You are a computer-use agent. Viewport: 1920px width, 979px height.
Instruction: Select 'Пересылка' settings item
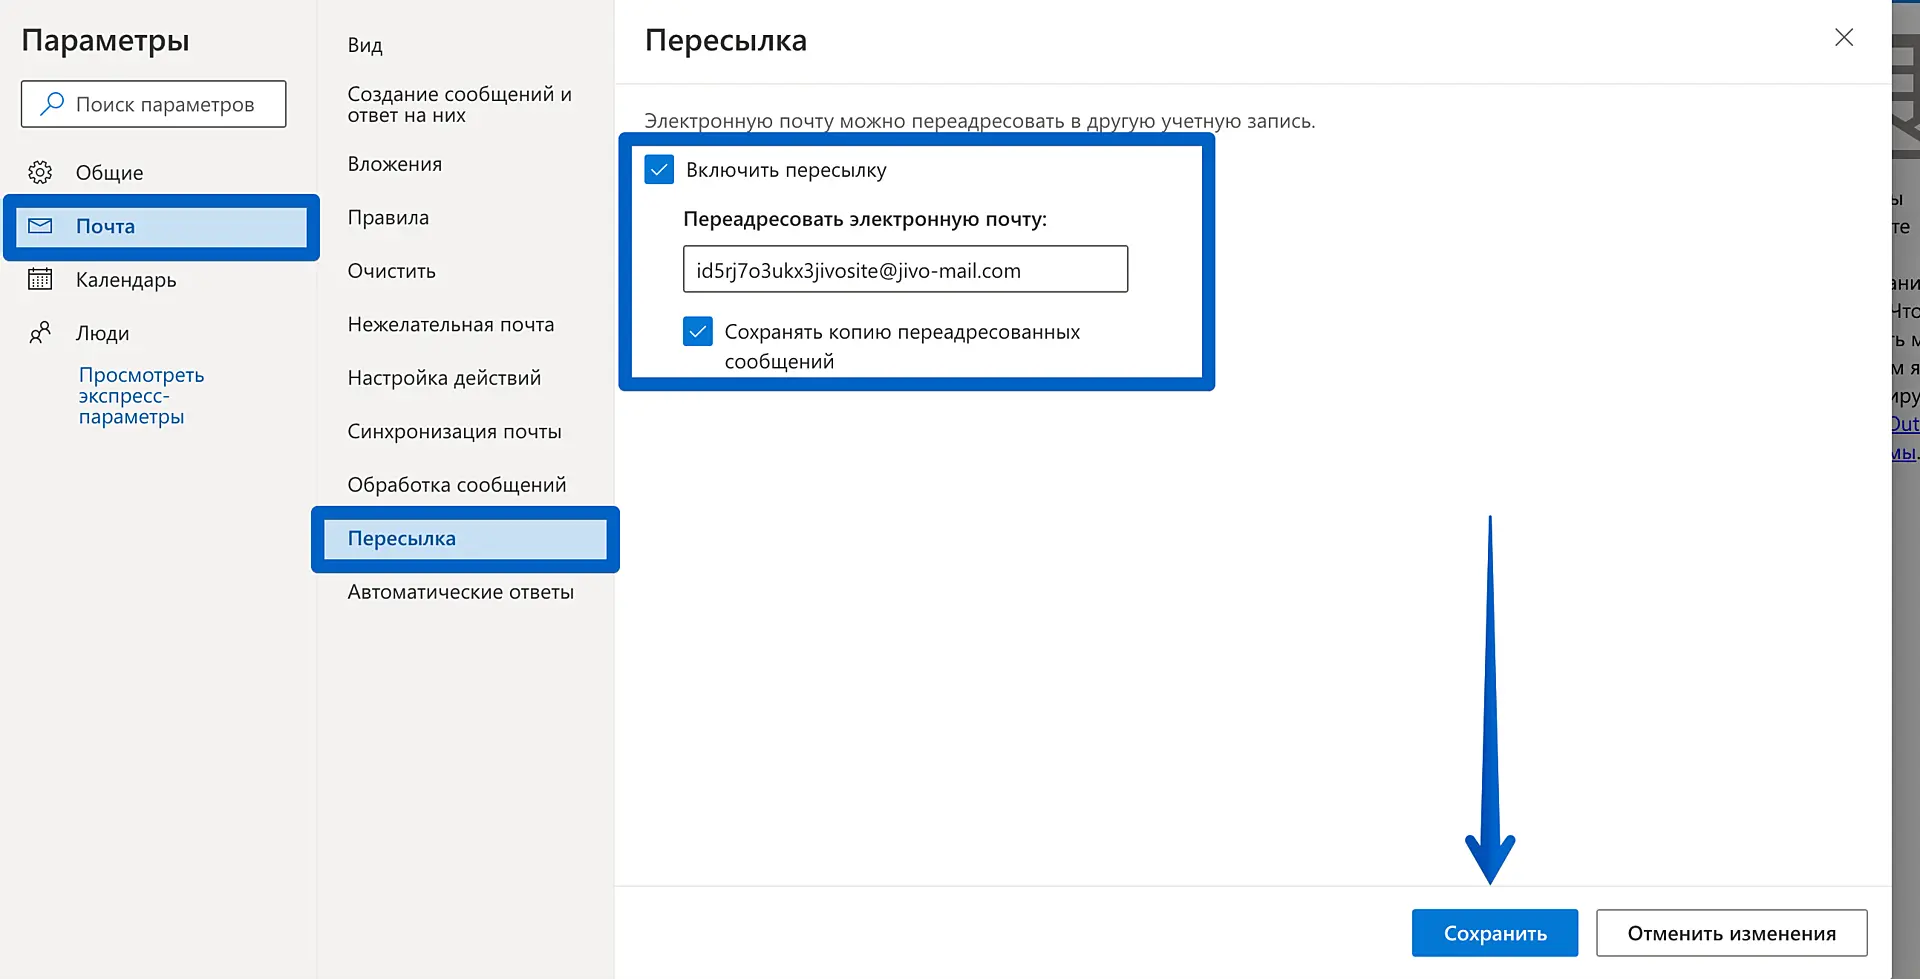pos(402,538)
